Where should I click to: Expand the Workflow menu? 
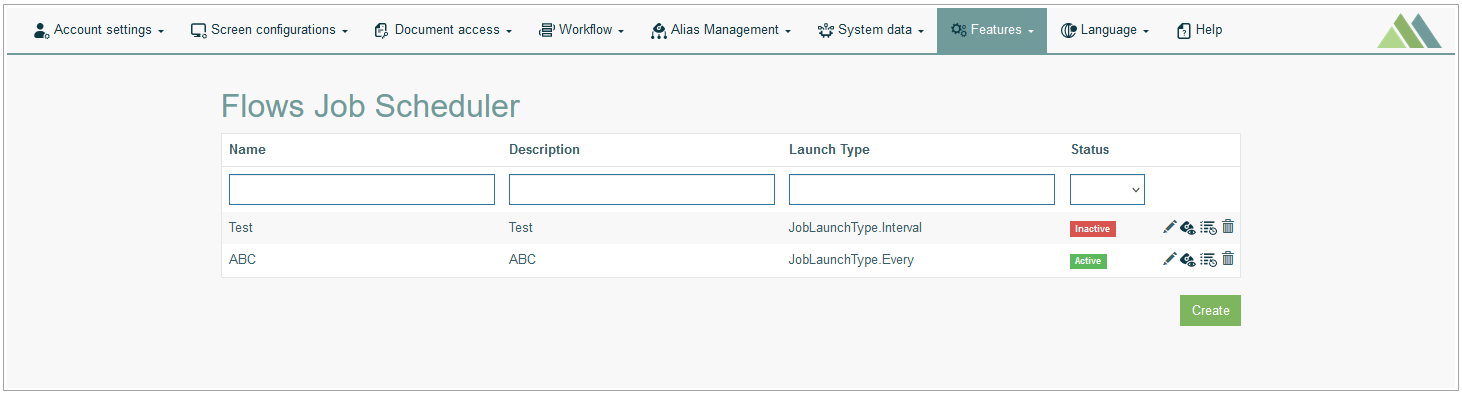point(581,30)
